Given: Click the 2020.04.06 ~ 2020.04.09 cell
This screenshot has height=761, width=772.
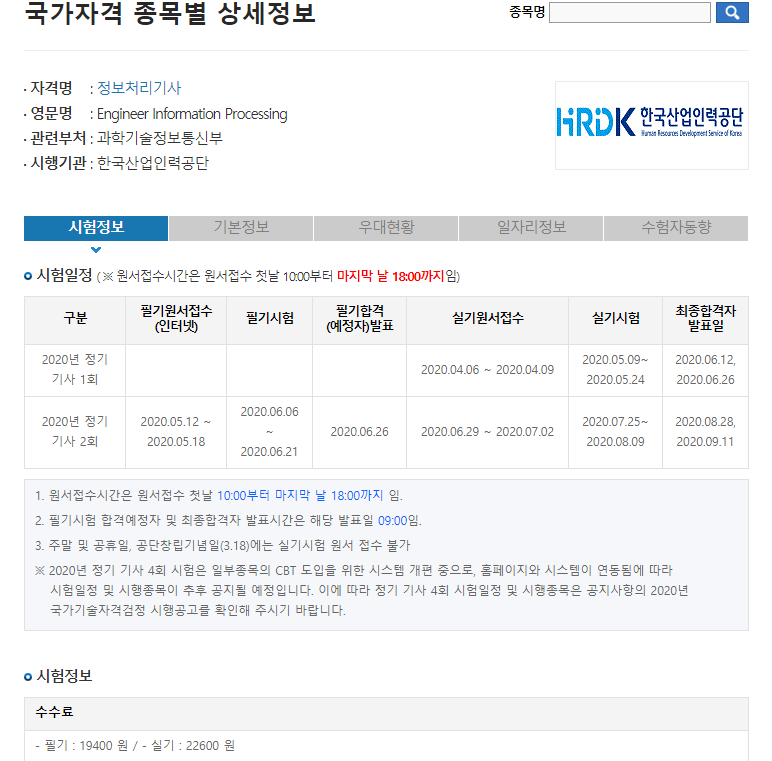Looking at the screenshot, I should pyautogui.click(x=487, y=370).
